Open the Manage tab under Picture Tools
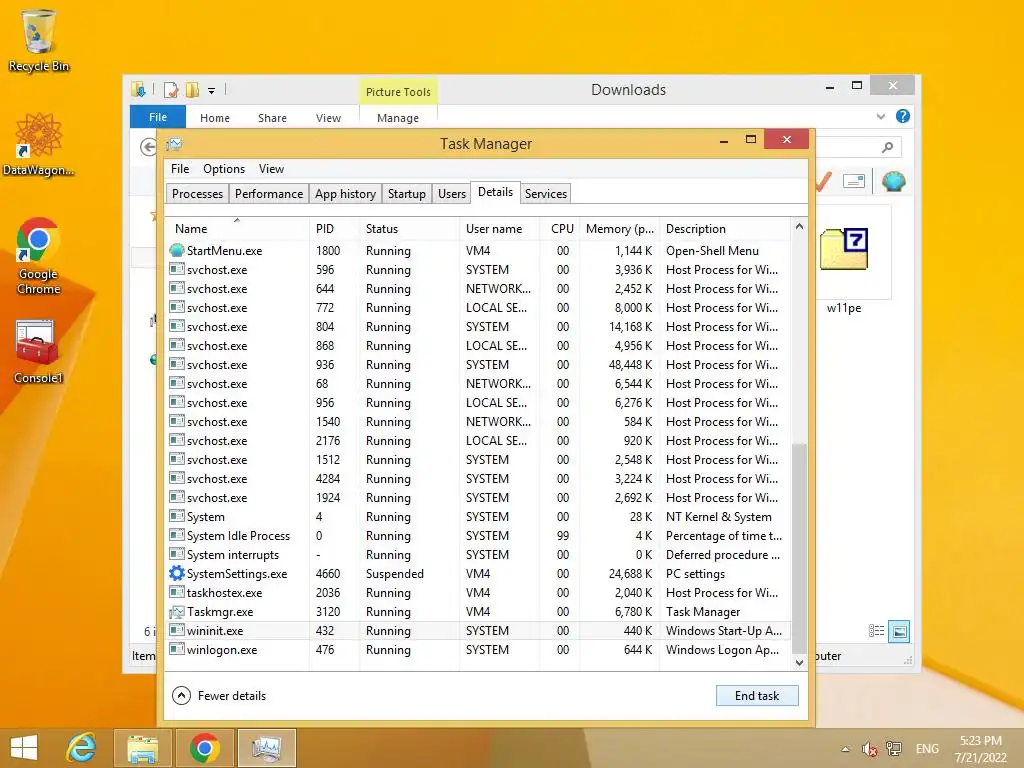The height and width of the screenshot is (768, 1024). click(398, 118)
